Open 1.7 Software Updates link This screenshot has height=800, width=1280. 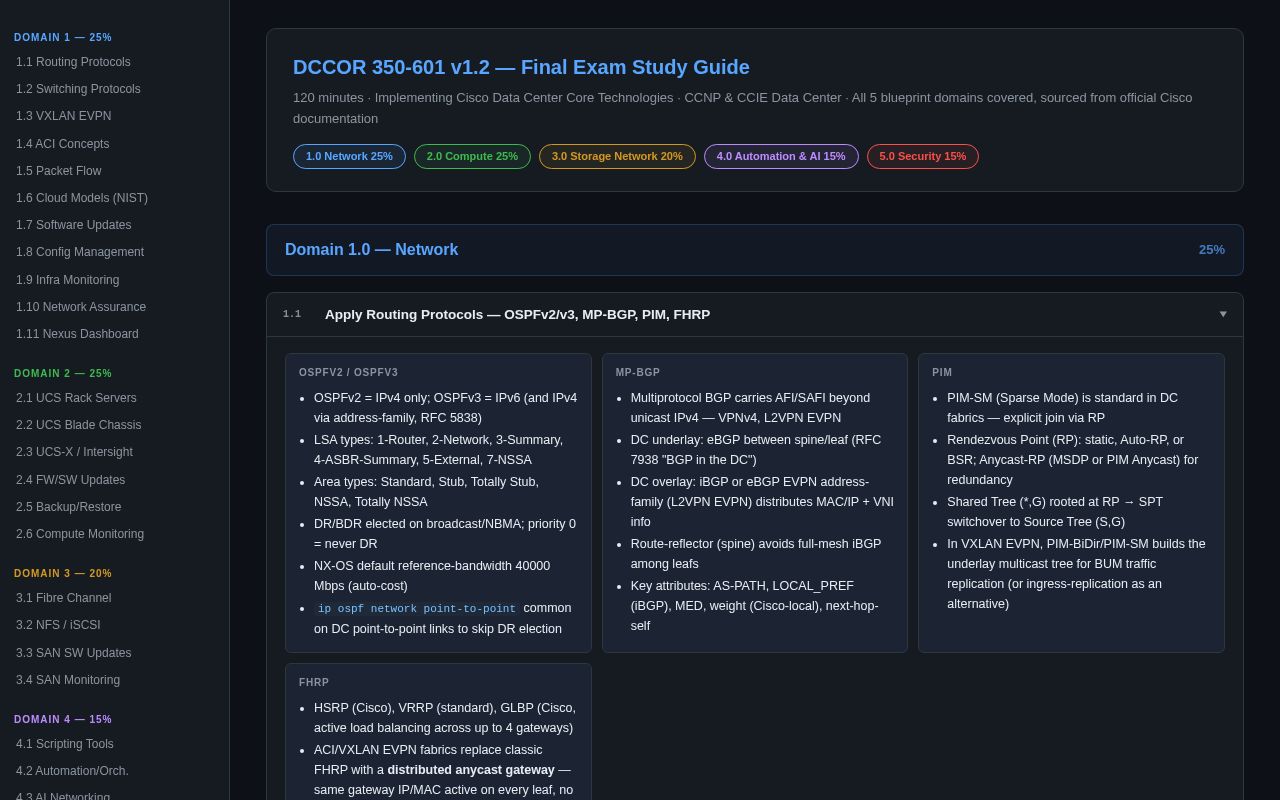[x=73, y=225]
